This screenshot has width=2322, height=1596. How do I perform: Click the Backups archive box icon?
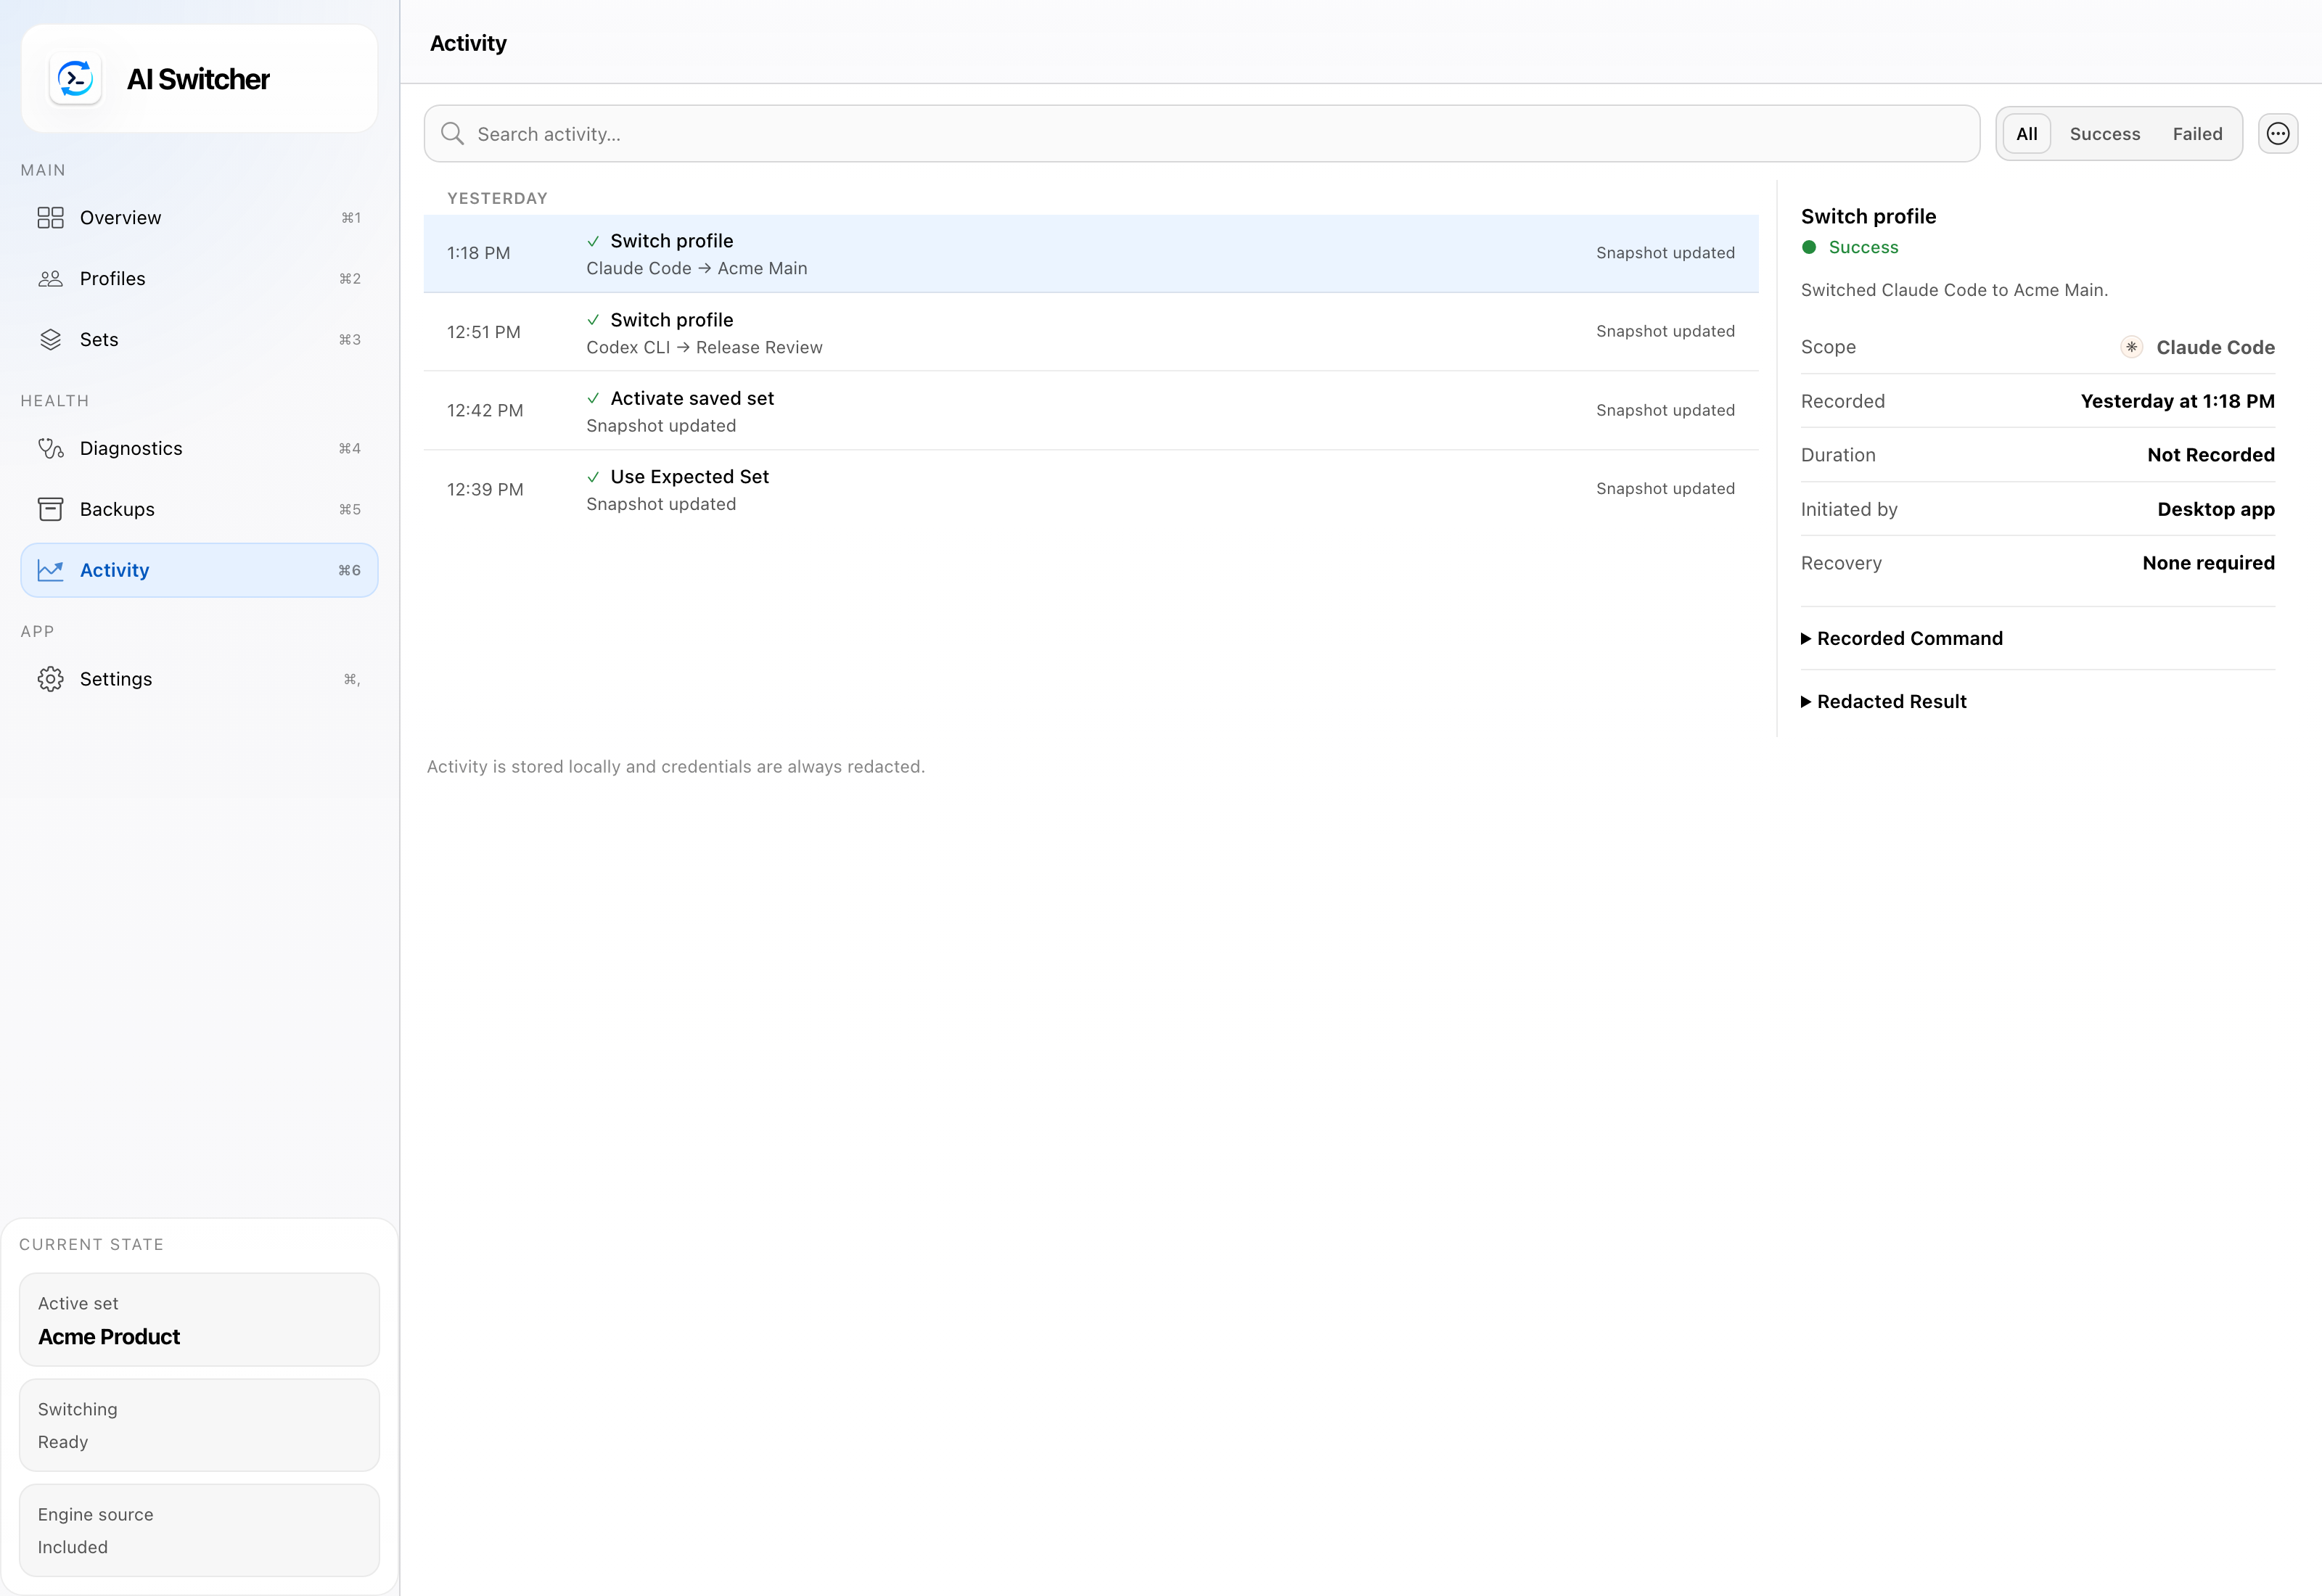pos(50,509)
